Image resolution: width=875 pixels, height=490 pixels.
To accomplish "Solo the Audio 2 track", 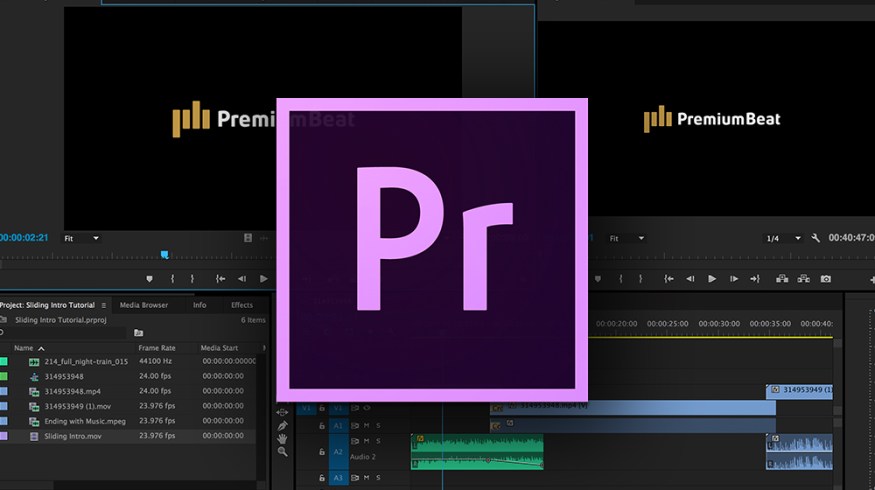I will coord(378,441).
